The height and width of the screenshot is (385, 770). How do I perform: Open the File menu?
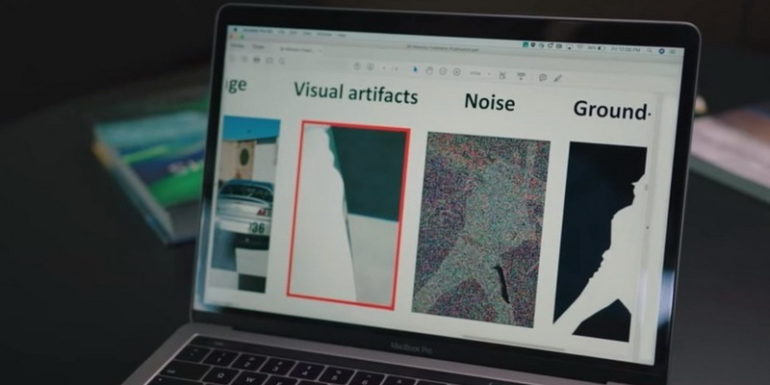pos(281,32)
